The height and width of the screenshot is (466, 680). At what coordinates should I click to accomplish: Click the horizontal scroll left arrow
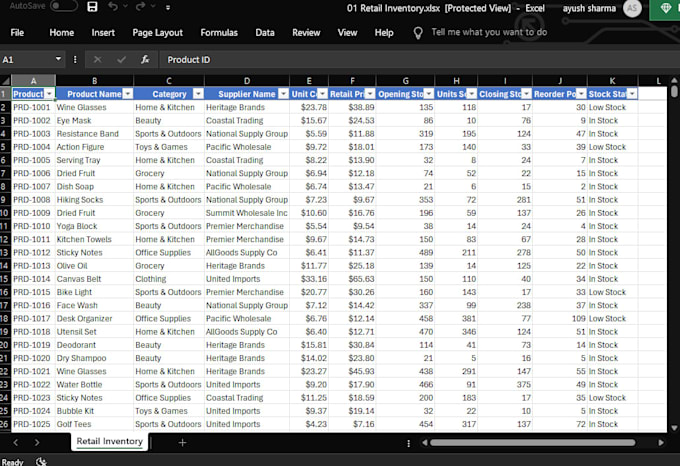click(425, 443)
